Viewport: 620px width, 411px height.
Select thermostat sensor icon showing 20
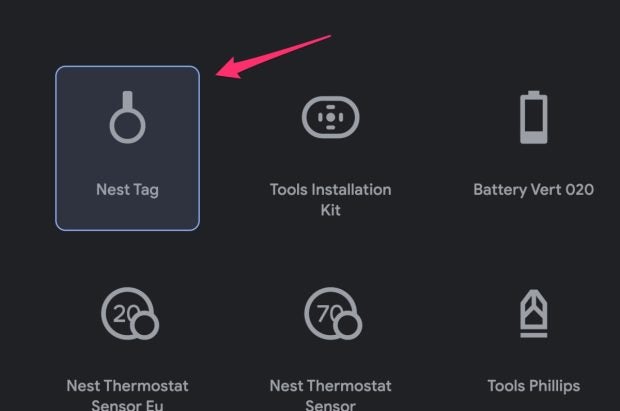(x=130, y=314)
